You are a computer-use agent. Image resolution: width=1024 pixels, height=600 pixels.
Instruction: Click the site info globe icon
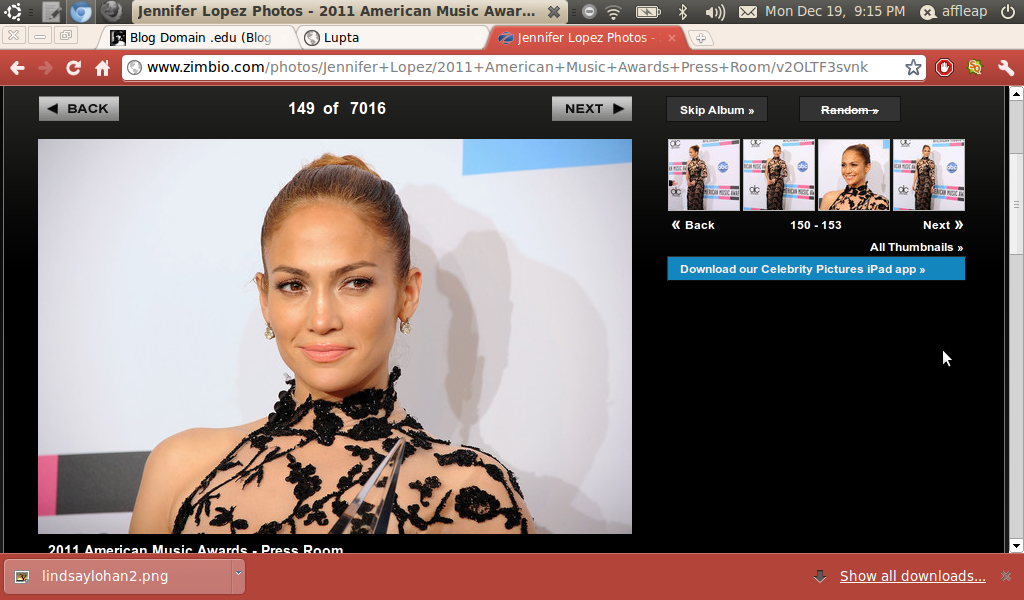coord(135,67)
